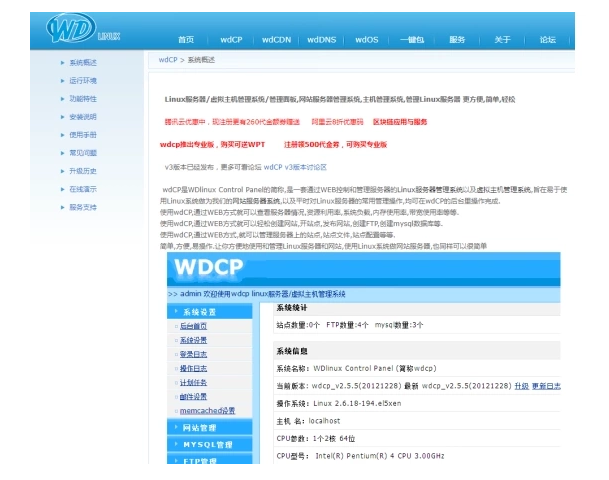
Task: Open 在线演示 in the left sidebar
Action: 83,189
